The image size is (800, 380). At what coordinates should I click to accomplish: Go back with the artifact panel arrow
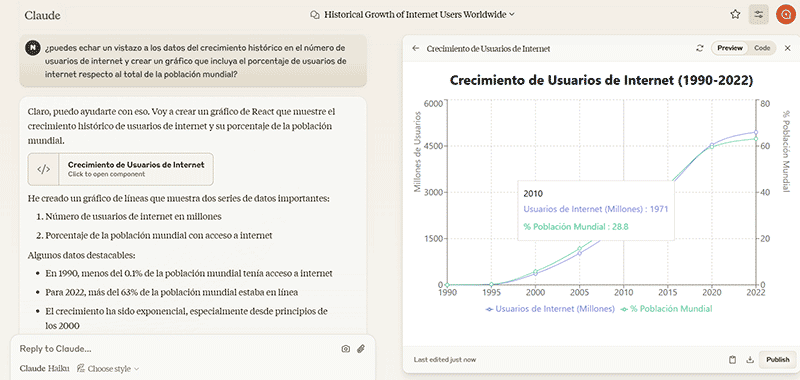tap(416, 48)
